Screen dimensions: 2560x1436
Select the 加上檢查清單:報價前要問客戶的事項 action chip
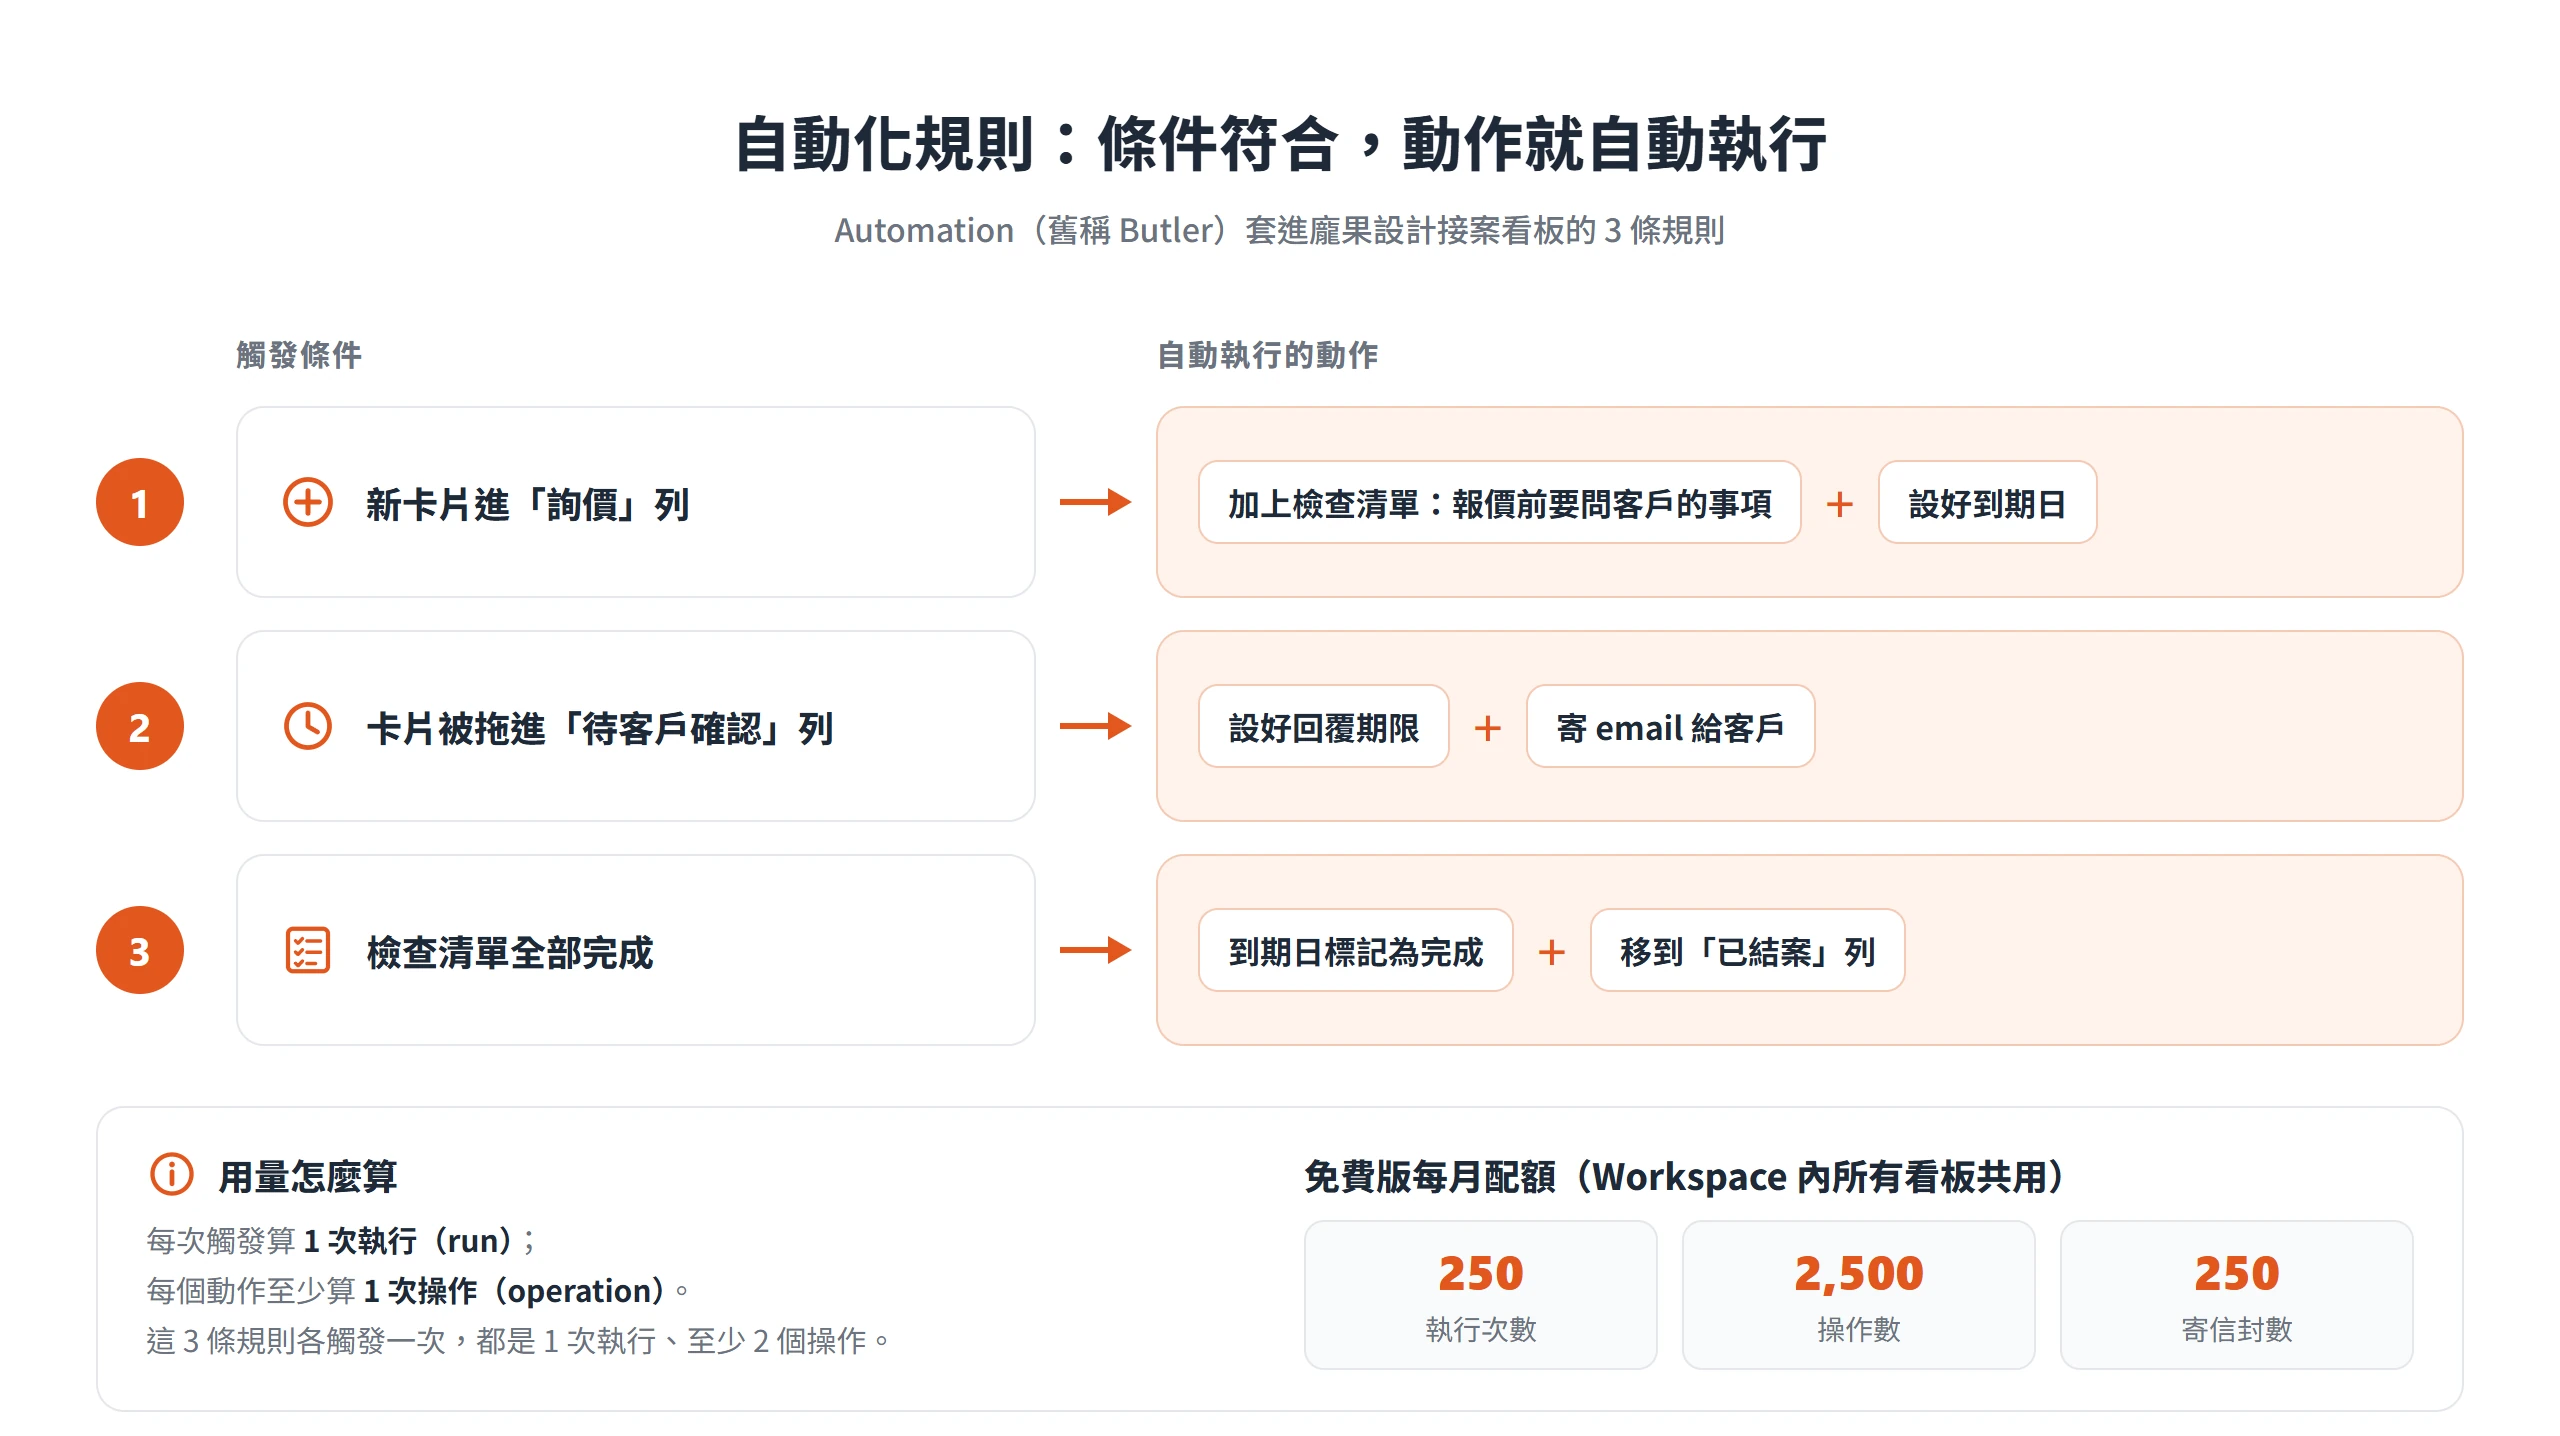pyautogui.click(x=1499, y=503)
